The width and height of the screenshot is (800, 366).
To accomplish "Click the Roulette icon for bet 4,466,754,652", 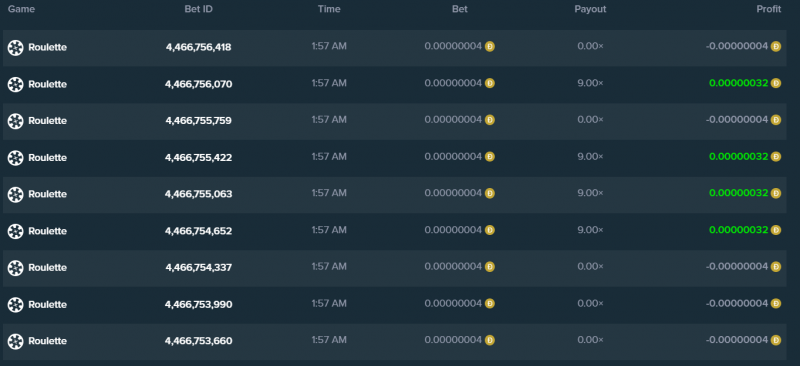I will 16,232.
